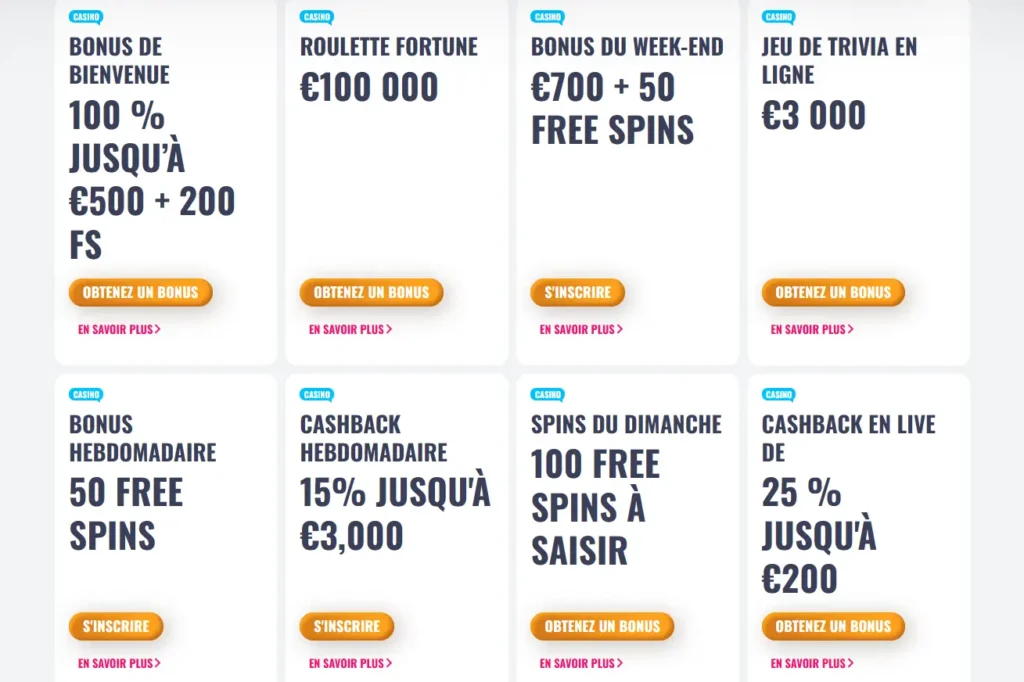Open En Savoir Plus under Roulette Fortune
The width and height of the screenshot is (1024, 682).
350,329
